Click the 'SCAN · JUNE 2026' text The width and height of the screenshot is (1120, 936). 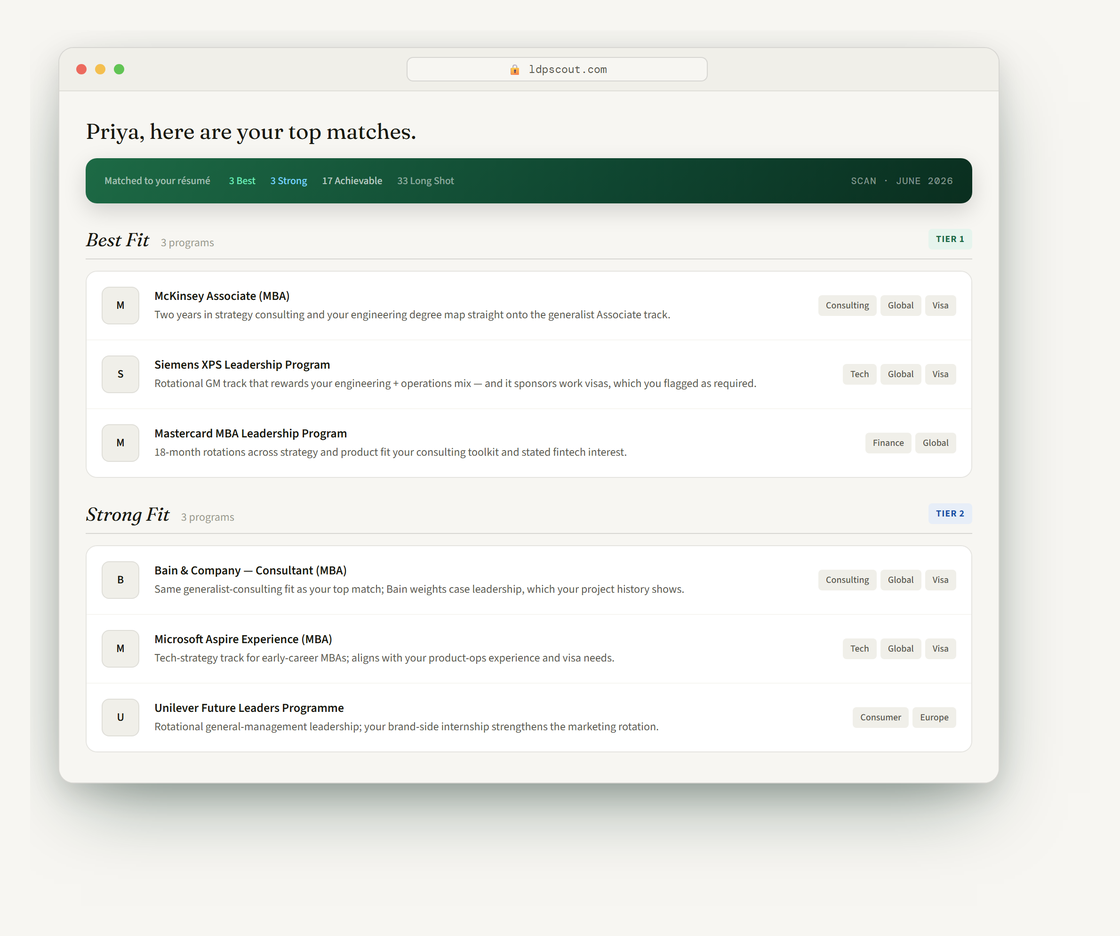point(901,181)
